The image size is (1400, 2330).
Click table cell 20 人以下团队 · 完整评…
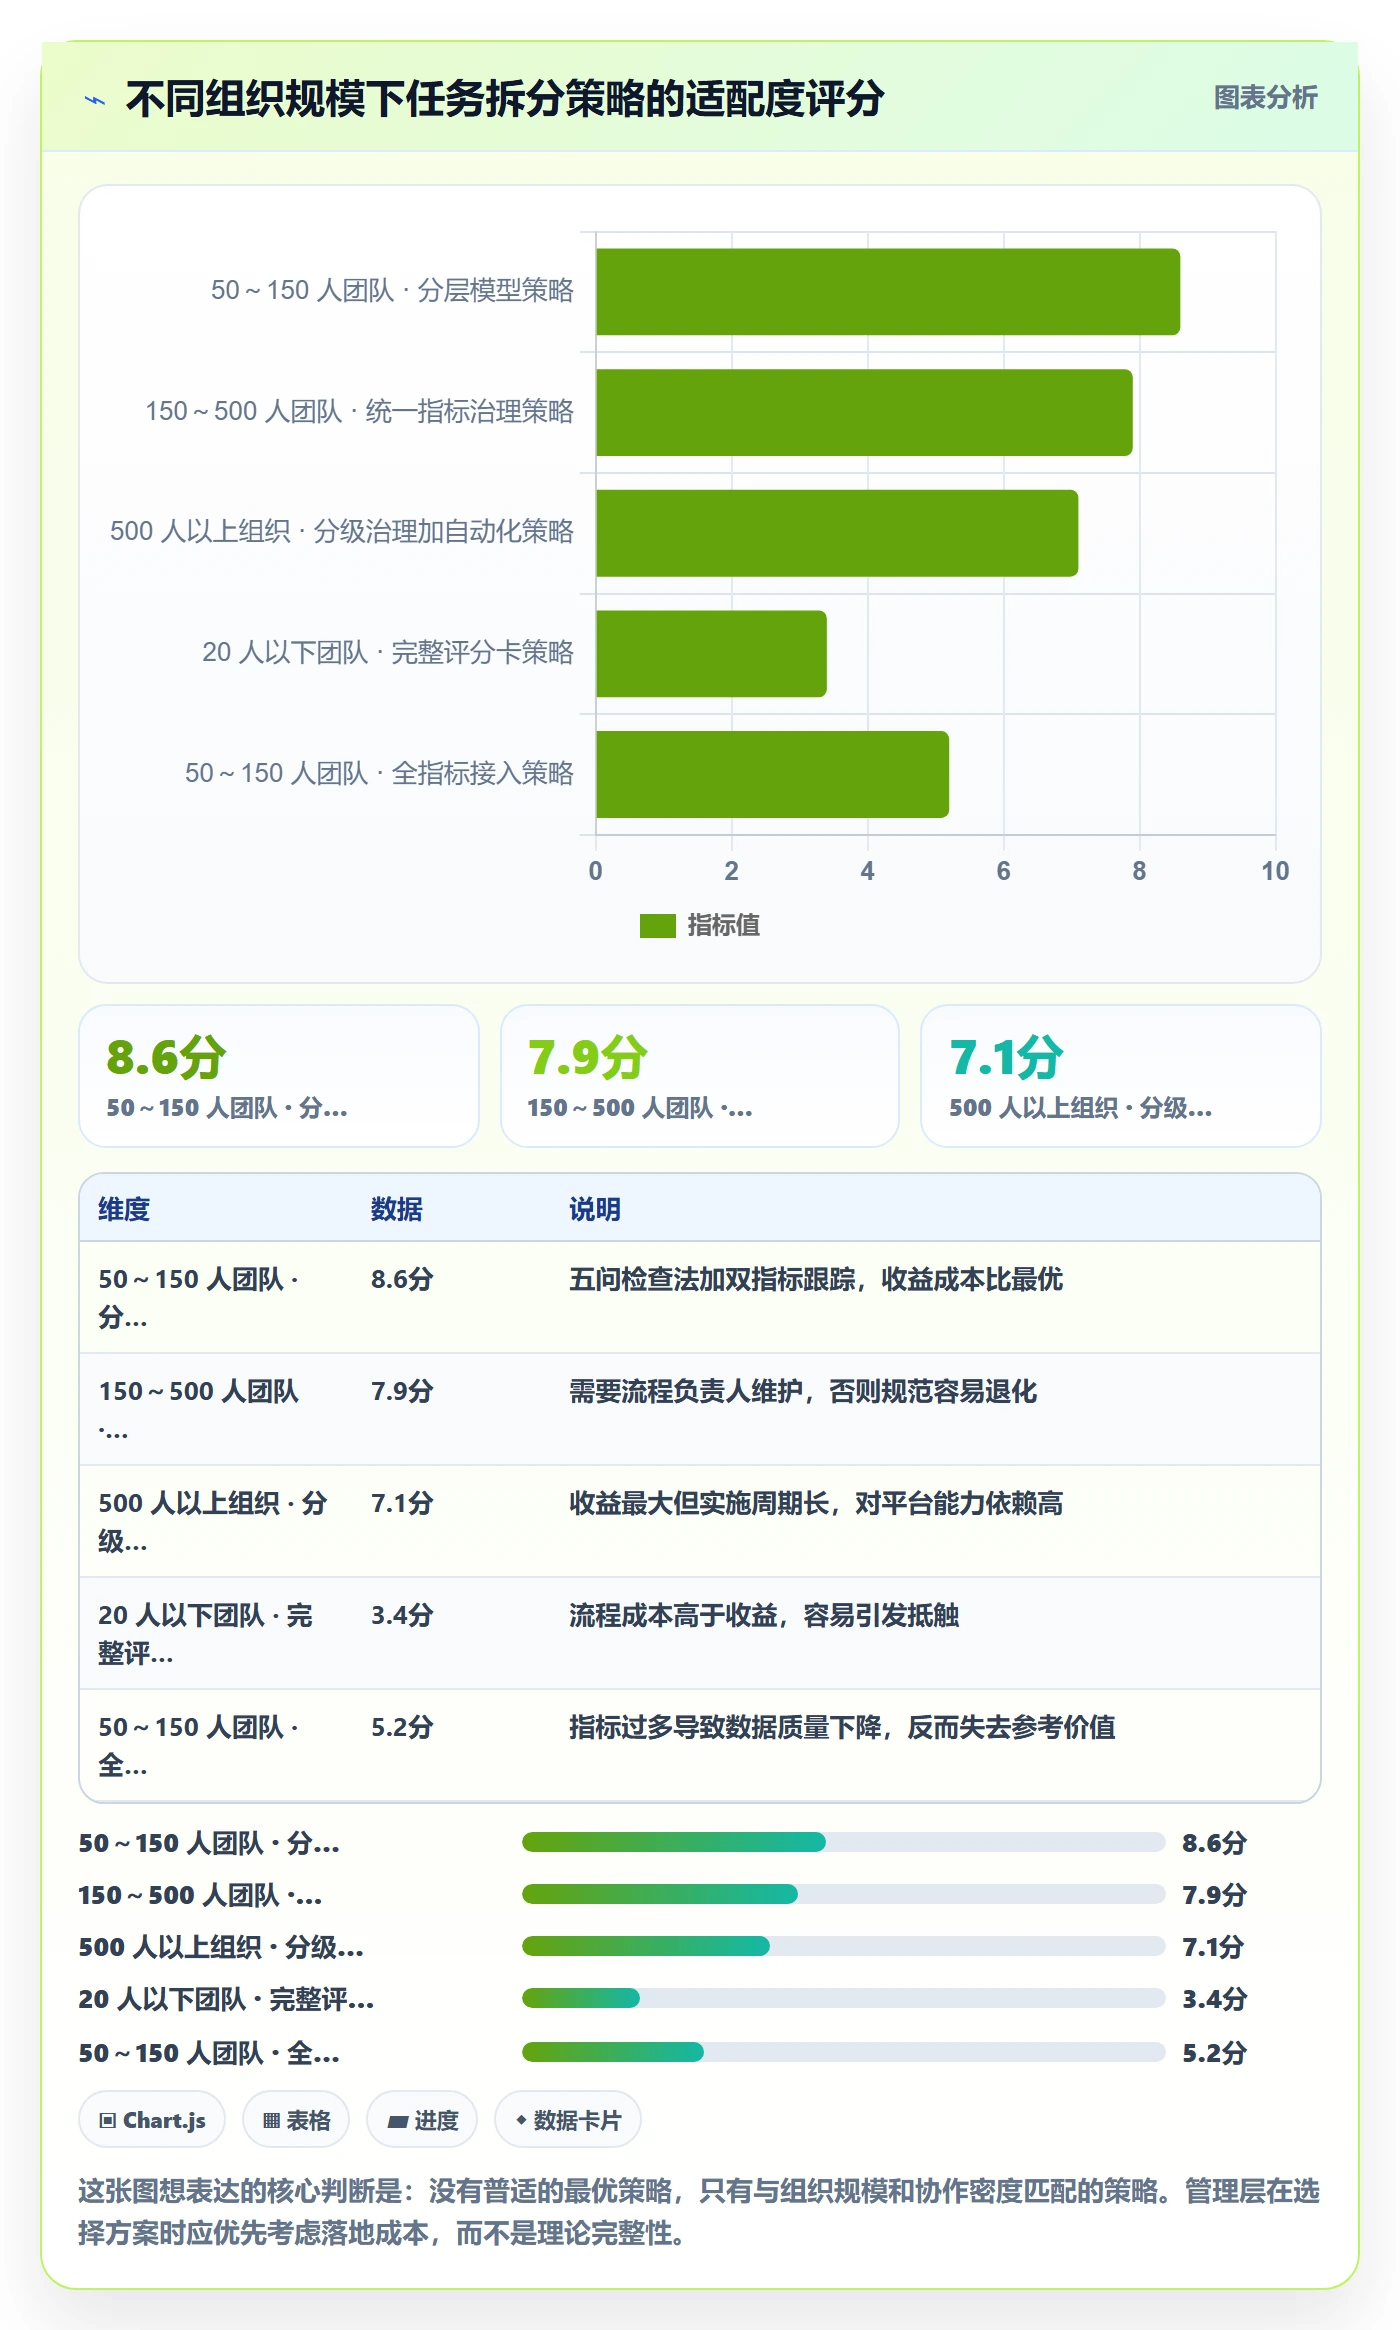tap(205, 1634)
